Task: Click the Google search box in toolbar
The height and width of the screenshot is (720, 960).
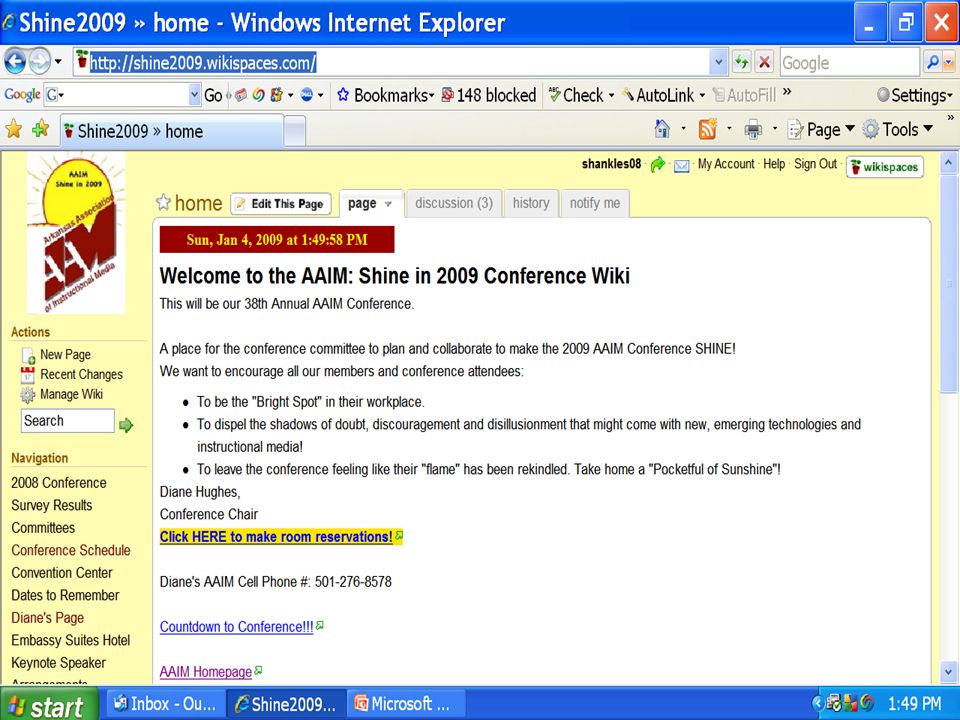Action: pos(850,62)
